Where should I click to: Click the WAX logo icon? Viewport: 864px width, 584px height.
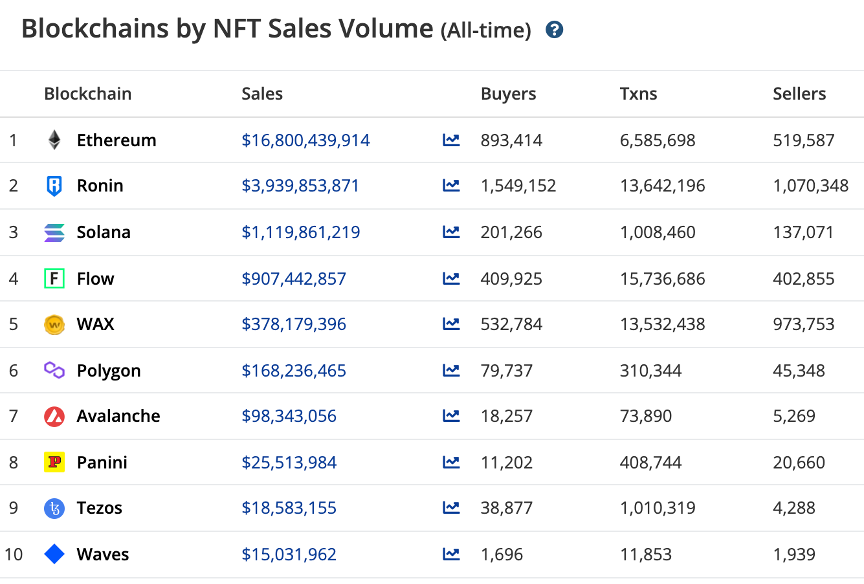(x=54, y=324)
